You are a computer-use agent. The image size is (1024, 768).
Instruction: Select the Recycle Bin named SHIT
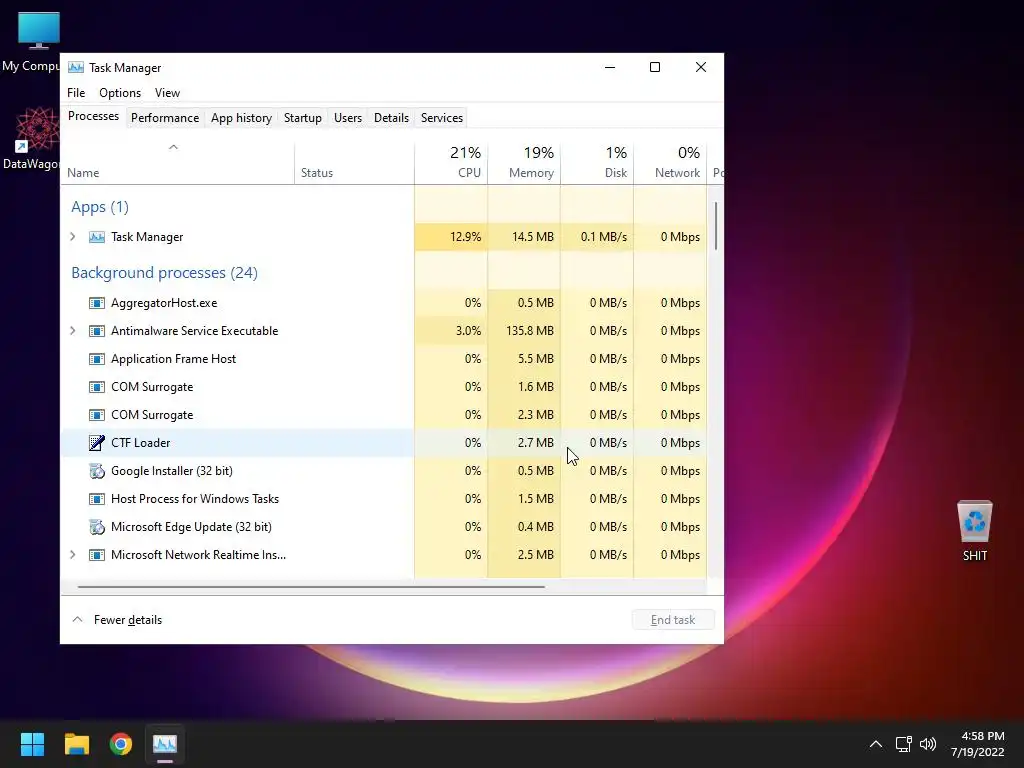pos(974,531)
